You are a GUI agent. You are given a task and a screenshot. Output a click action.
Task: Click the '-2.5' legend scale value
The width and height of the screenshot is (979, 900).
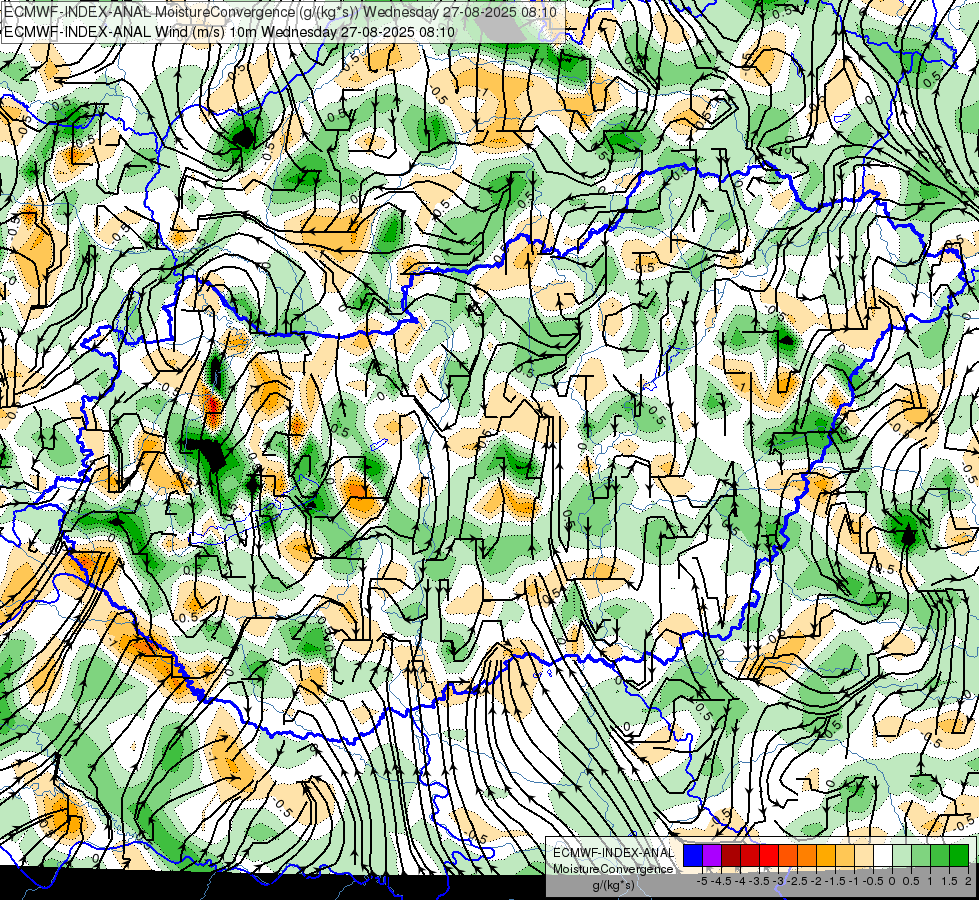click(797, 881)
